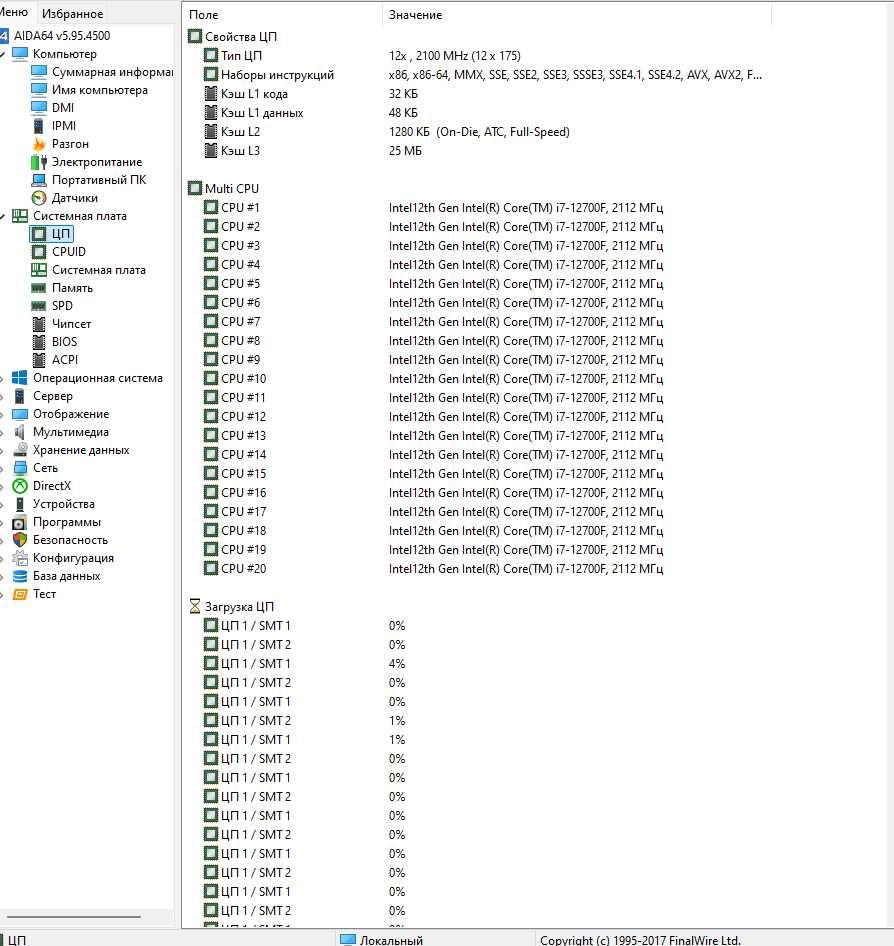Viewport: 894px width, 946px height.
Task: Click the ACPI chip icon
Action: (39, 360)
